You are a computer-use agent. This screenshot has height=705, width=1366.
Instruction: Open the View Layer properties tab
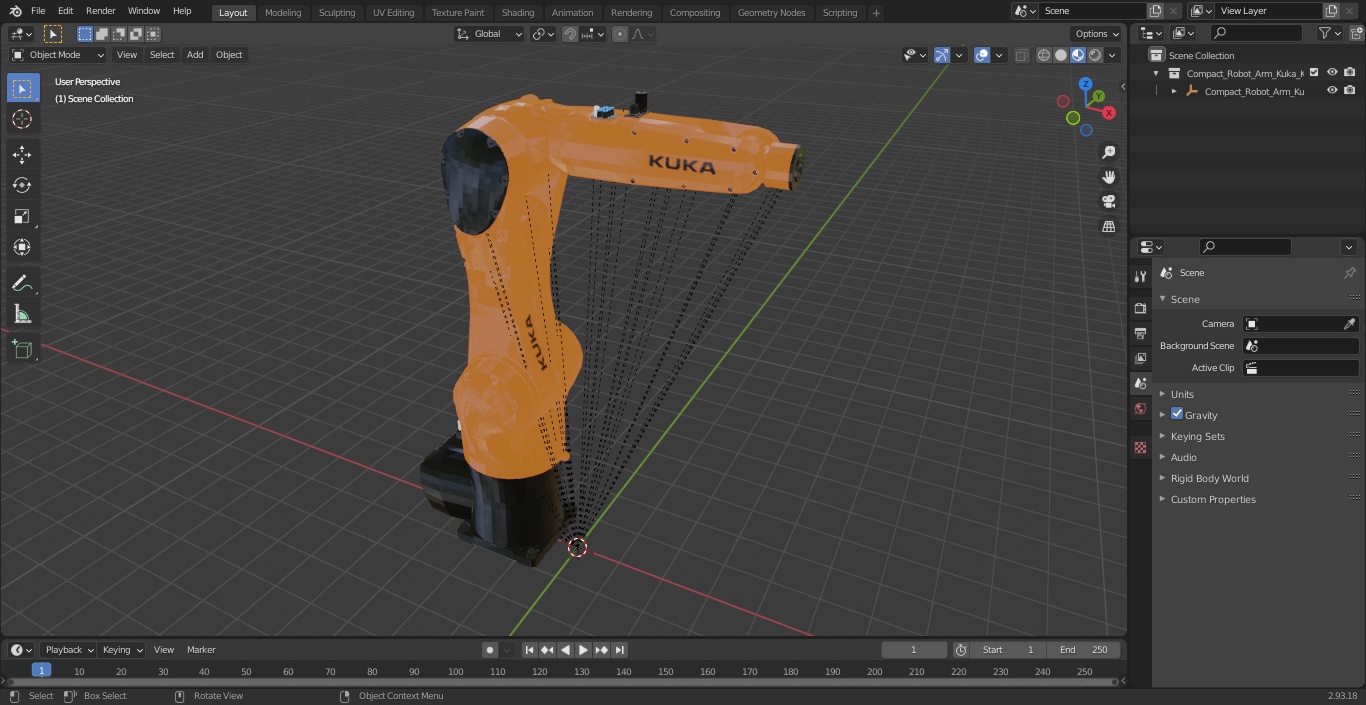[1140, 358]
